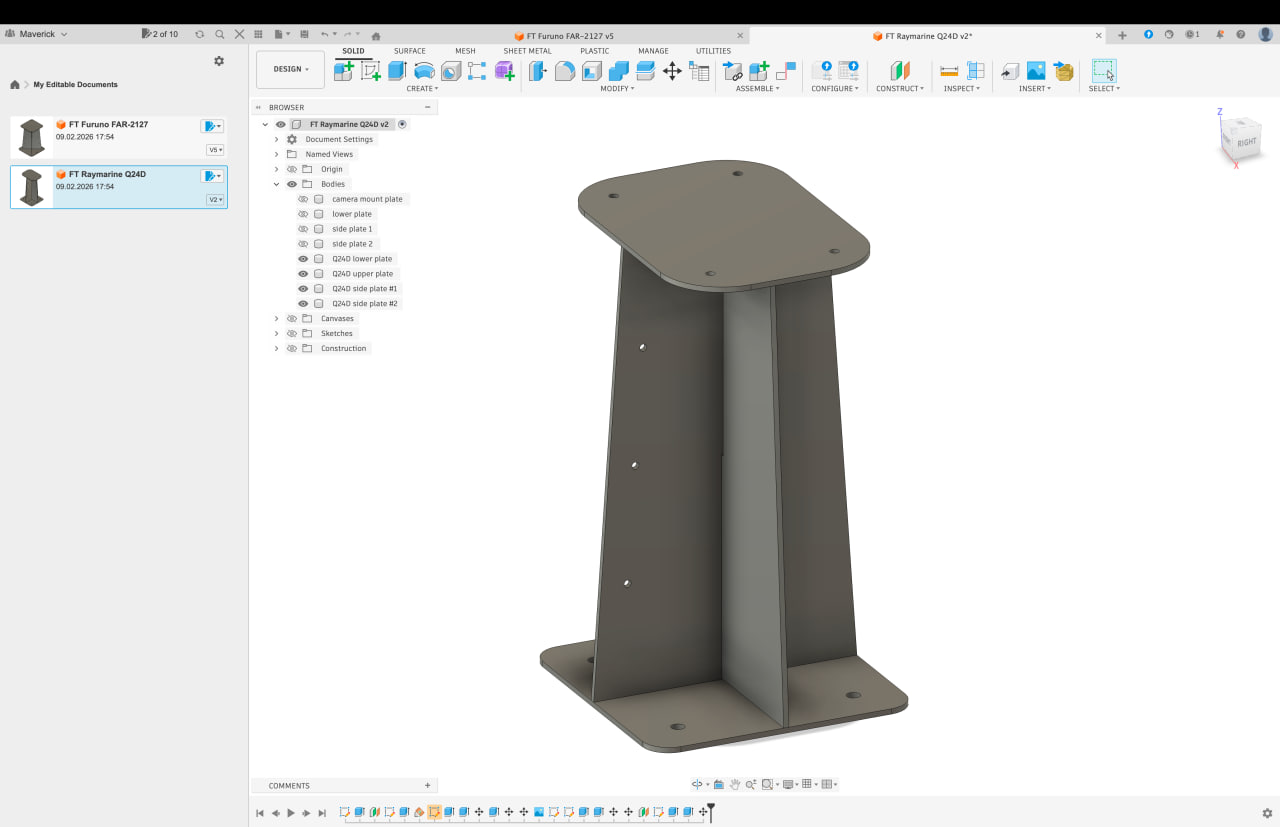This screenshot has height=827, width=1280.
Task: Switch to the SHEET METAL tab
Action: click(x=527, y=51)
